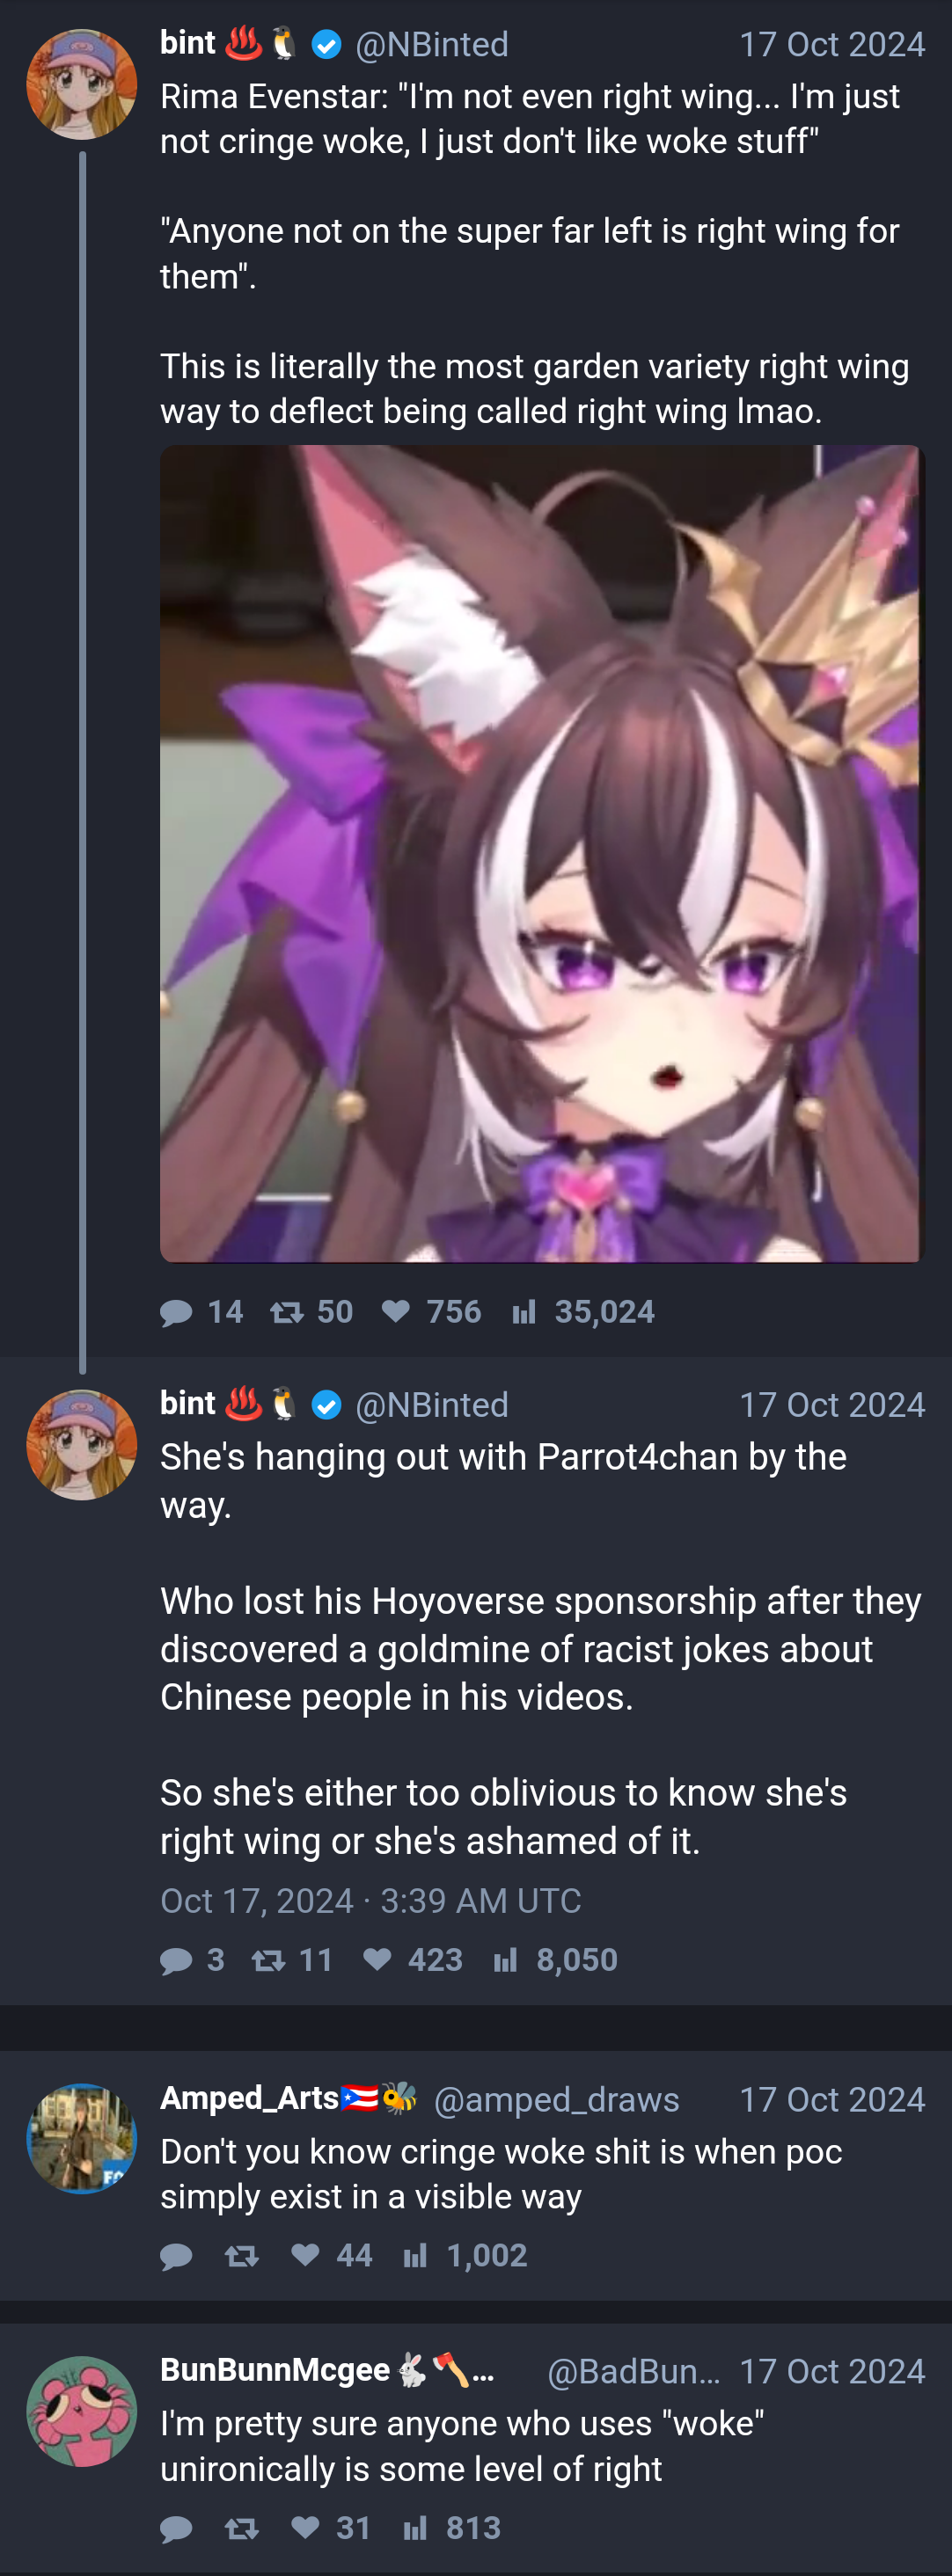Click reply icon on the Rima Evenstar tweet

pyautogui.click(x=176, y=1312)
